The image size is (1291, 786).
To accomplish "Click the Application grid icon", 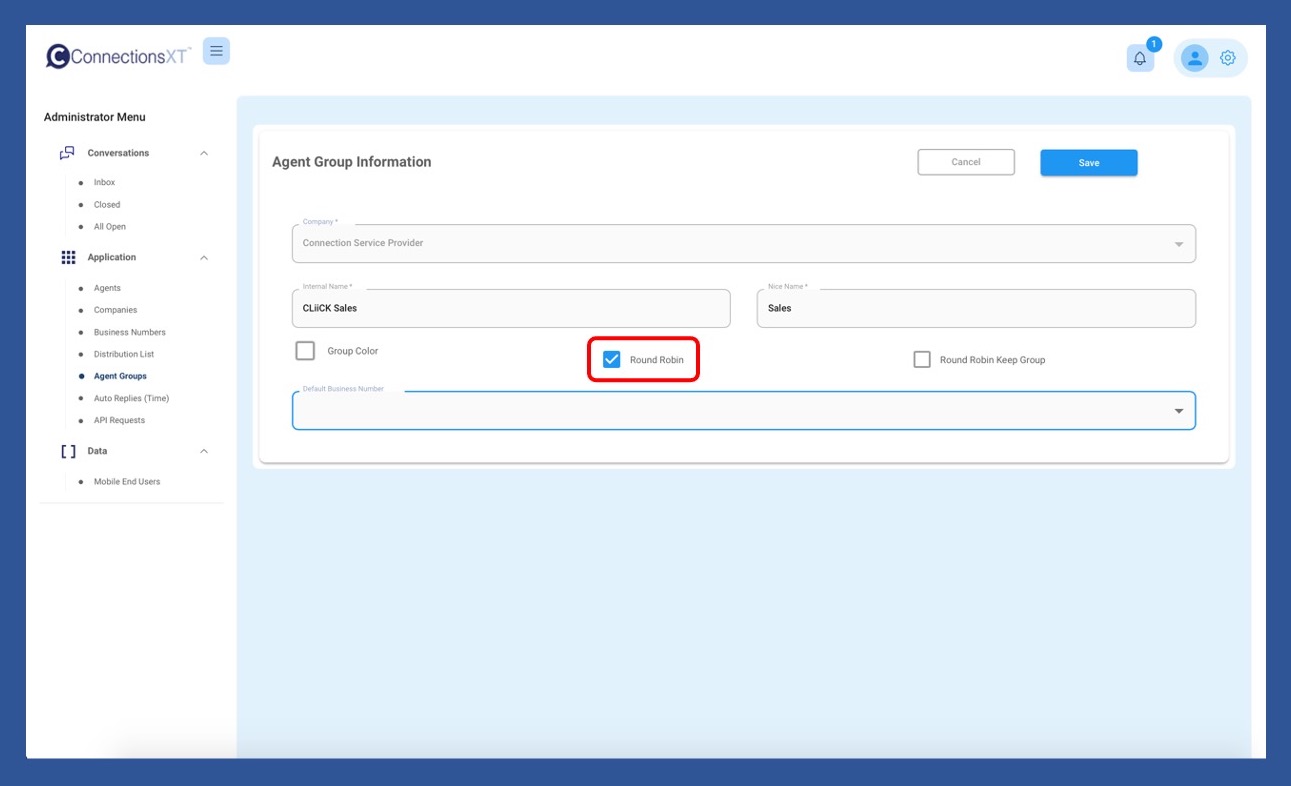I will (x=68, y=258).
